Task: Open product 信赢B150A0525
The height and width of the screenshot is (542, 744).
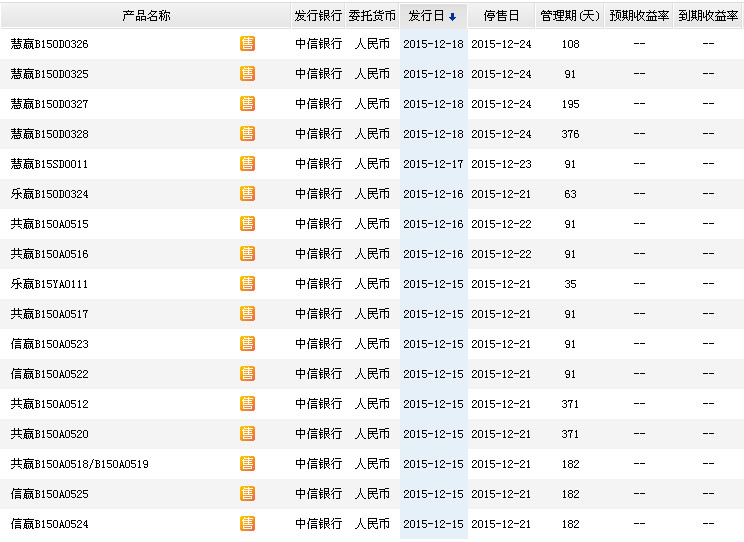Action: (50, 494)
